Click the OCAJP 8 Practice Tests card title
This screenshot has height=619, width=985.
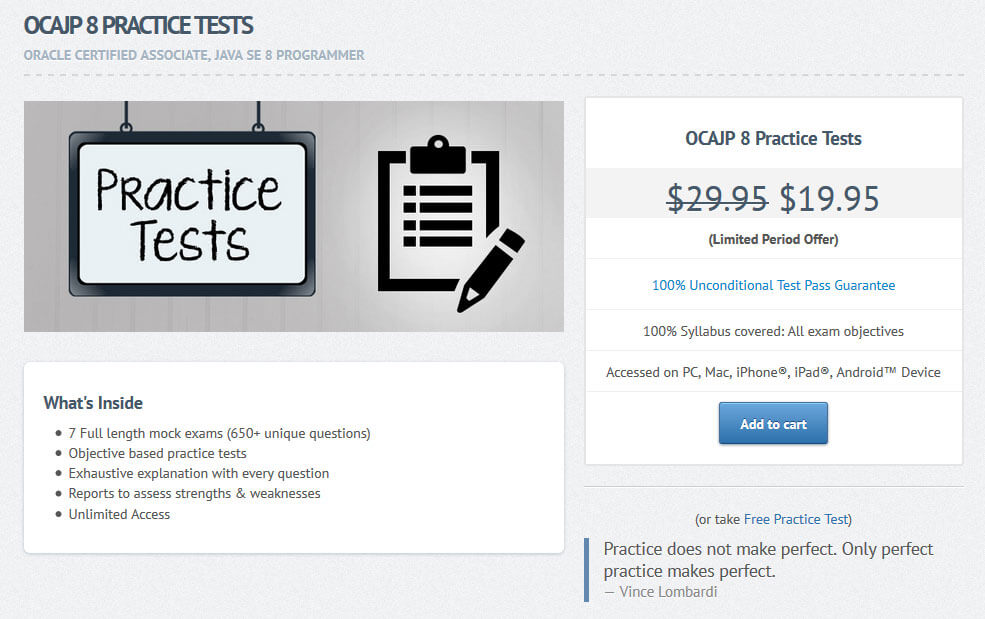(x=773, y=138)
